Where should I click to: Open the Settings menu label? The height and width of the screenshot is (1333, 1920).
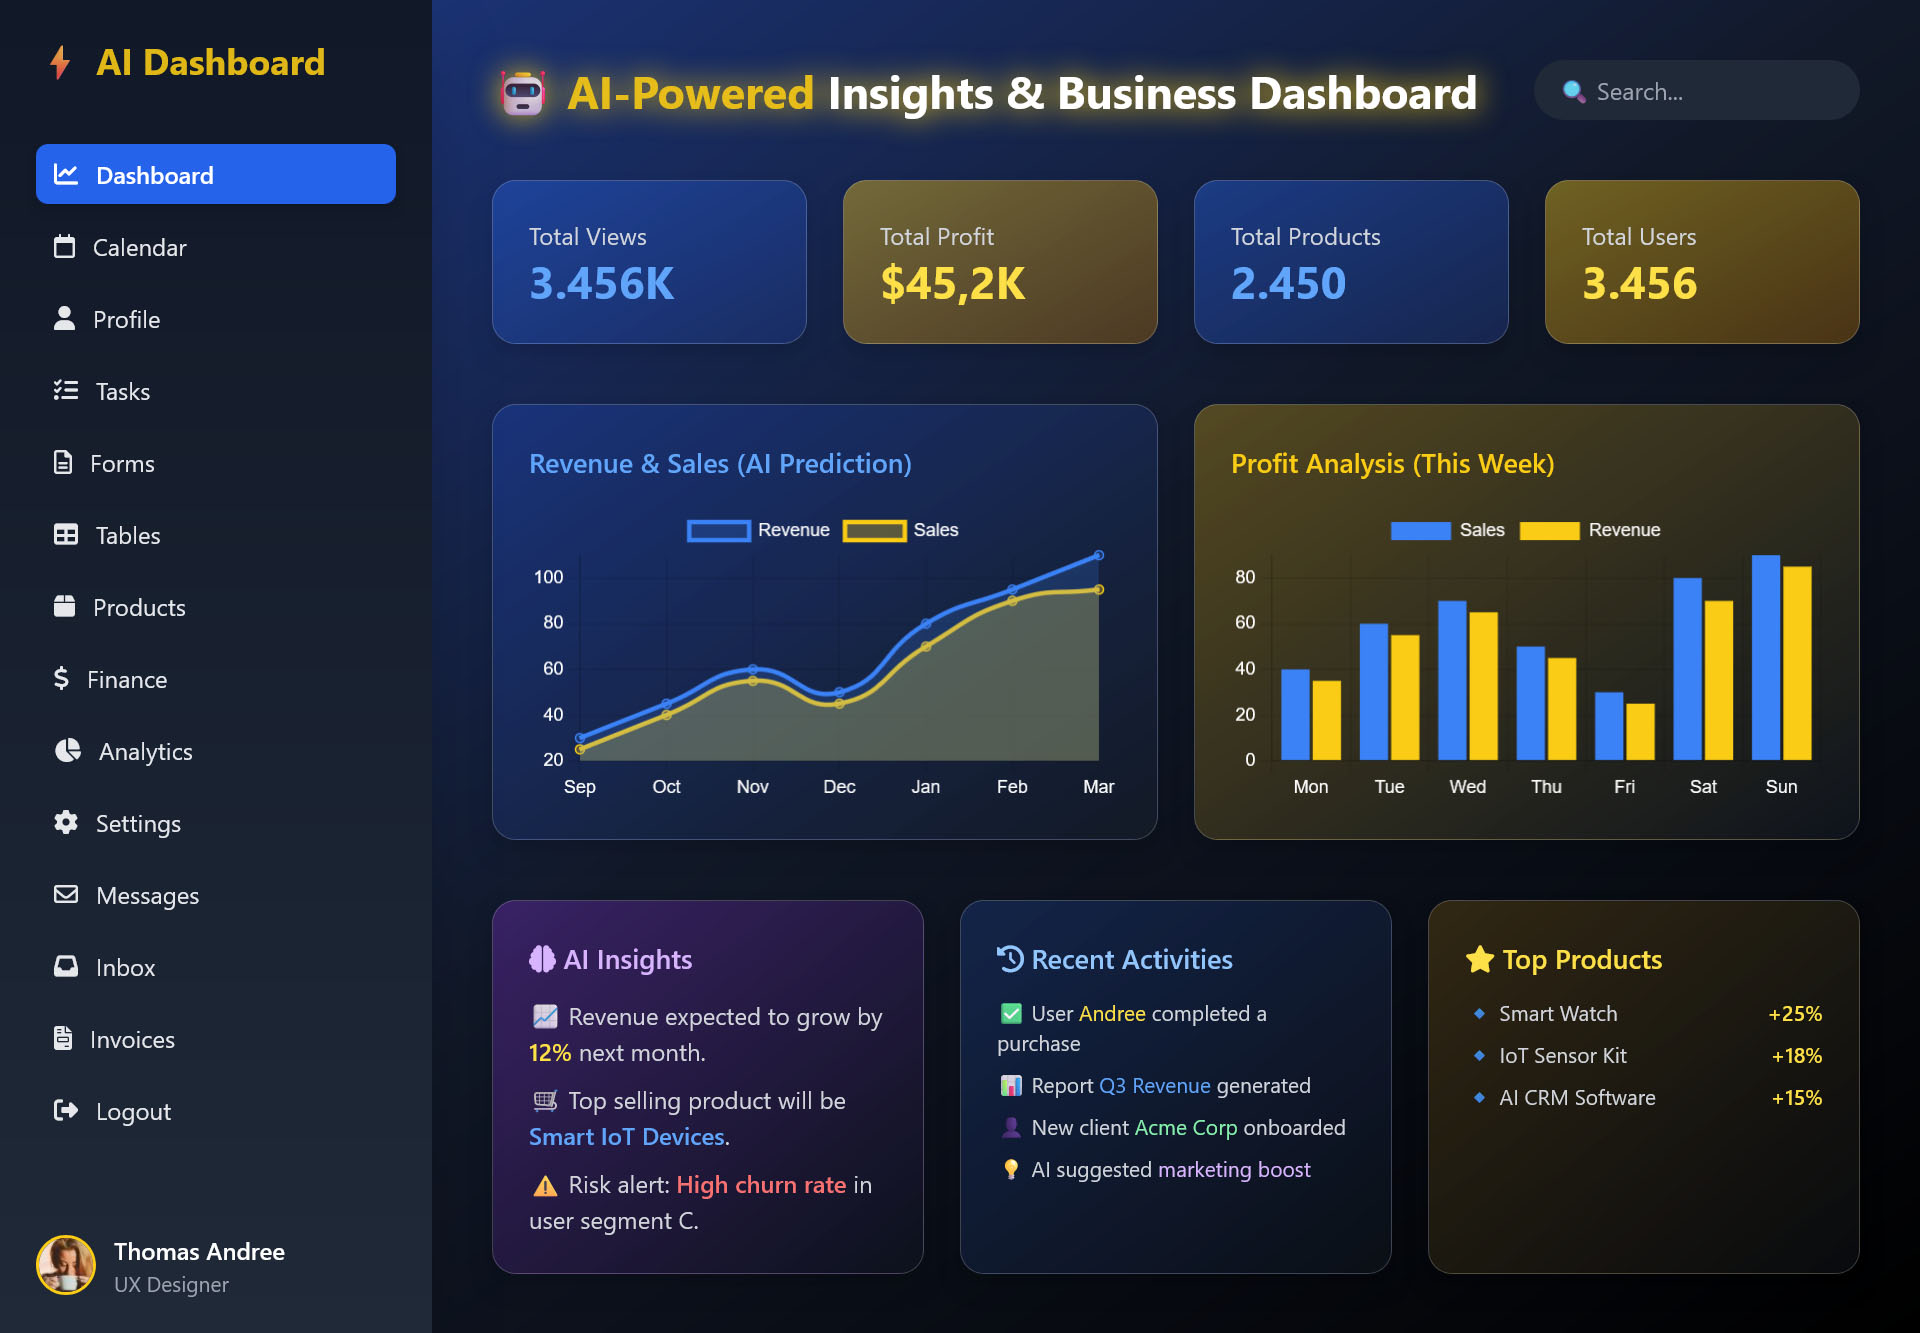pos(138,824)
